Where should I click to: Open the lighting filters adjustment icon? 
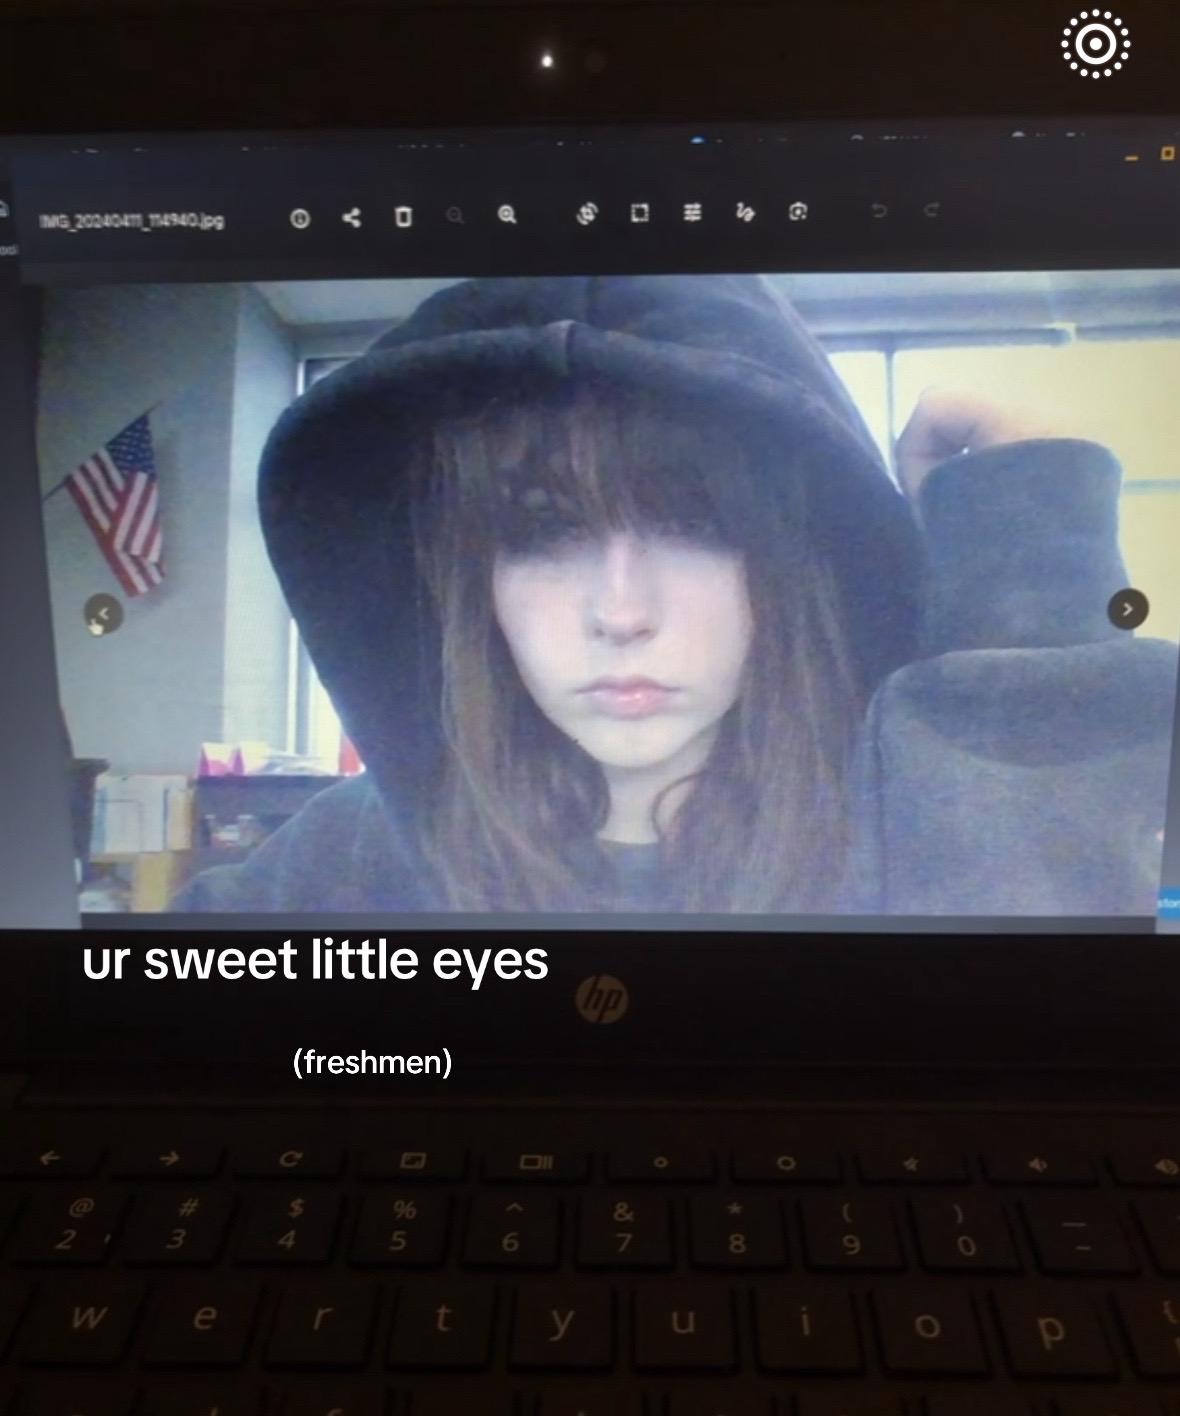(x=692, y=212)
